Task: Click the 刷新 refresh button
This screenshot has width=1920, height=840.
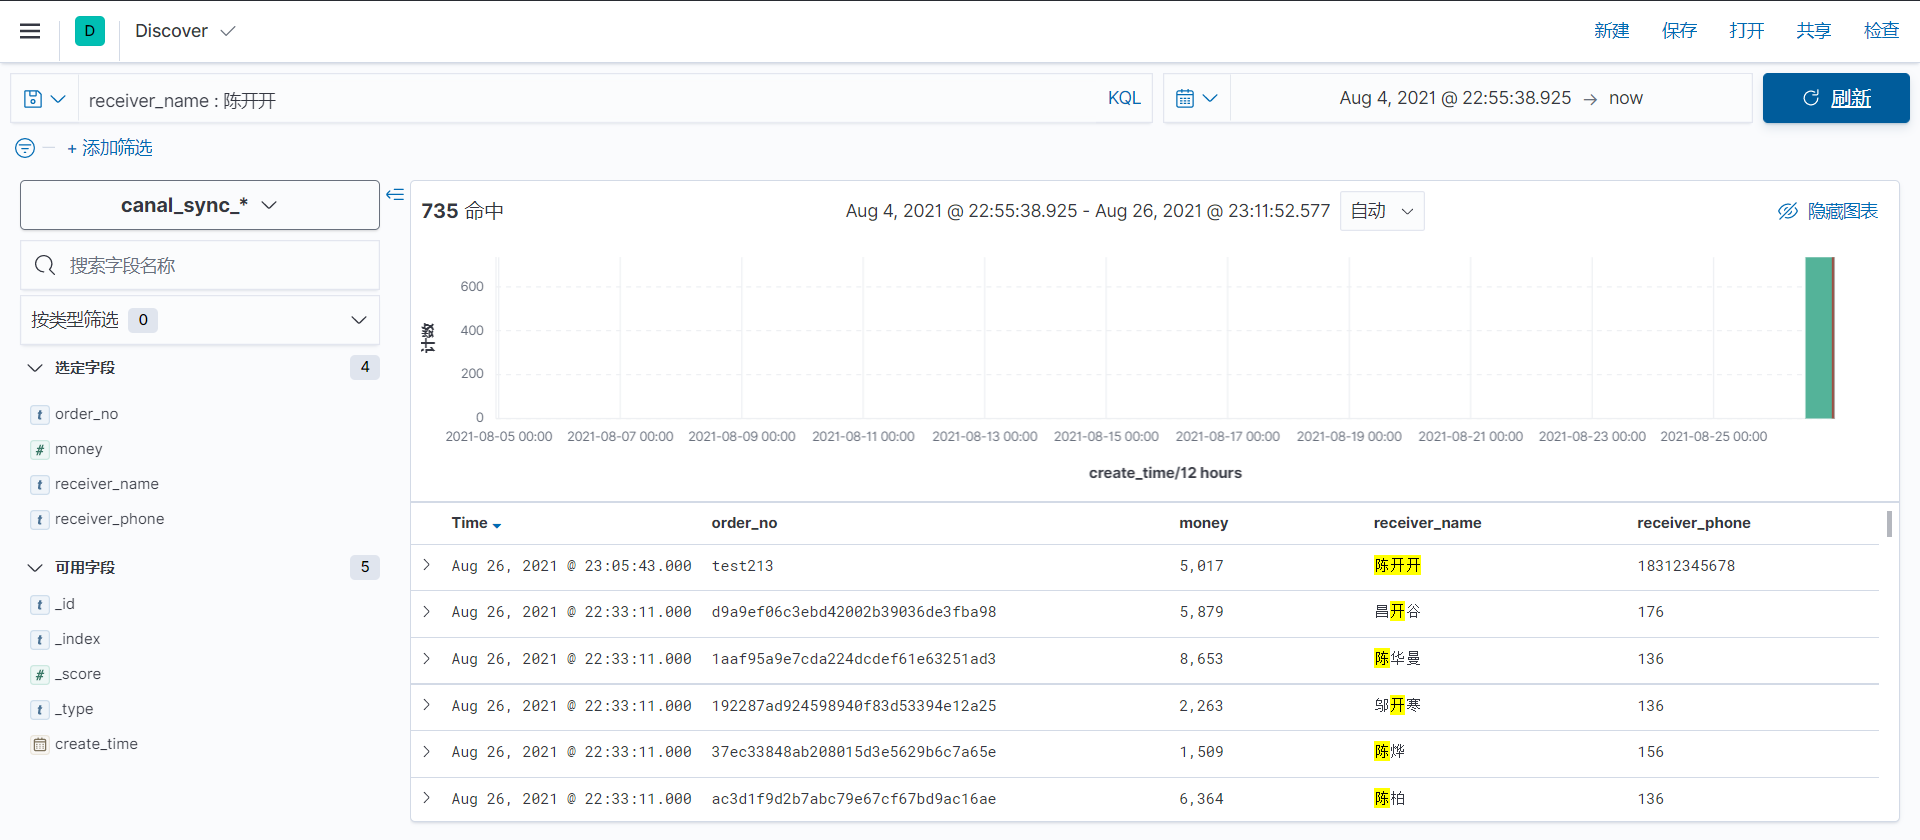Action: [1836, 98]
